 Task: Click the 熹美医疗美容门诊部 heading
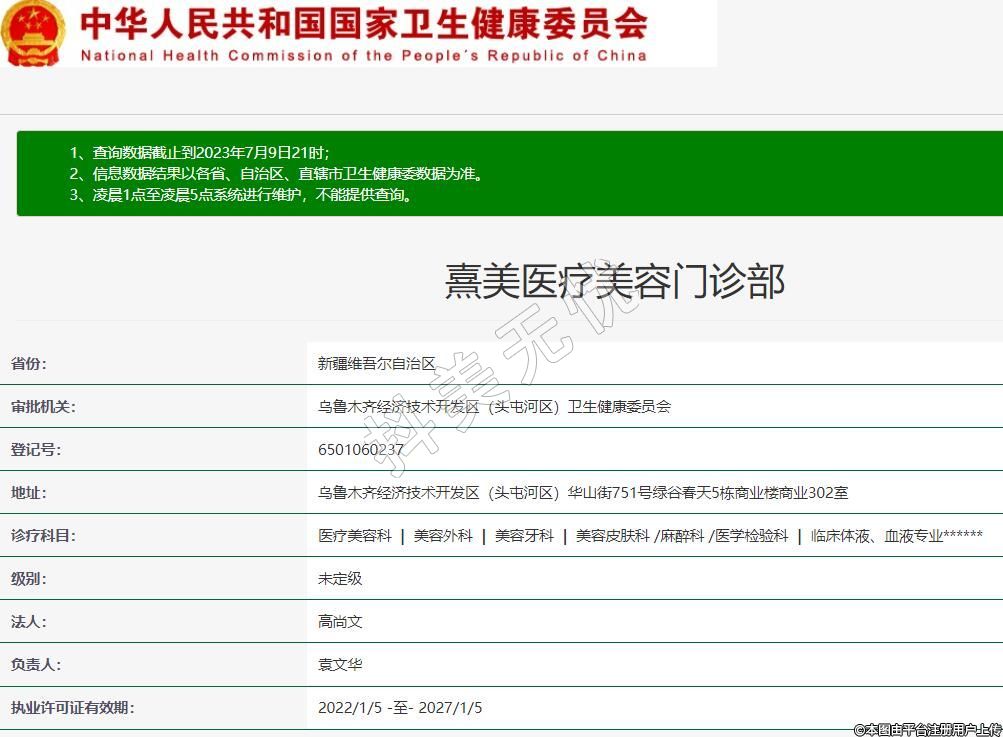(614, 282)
